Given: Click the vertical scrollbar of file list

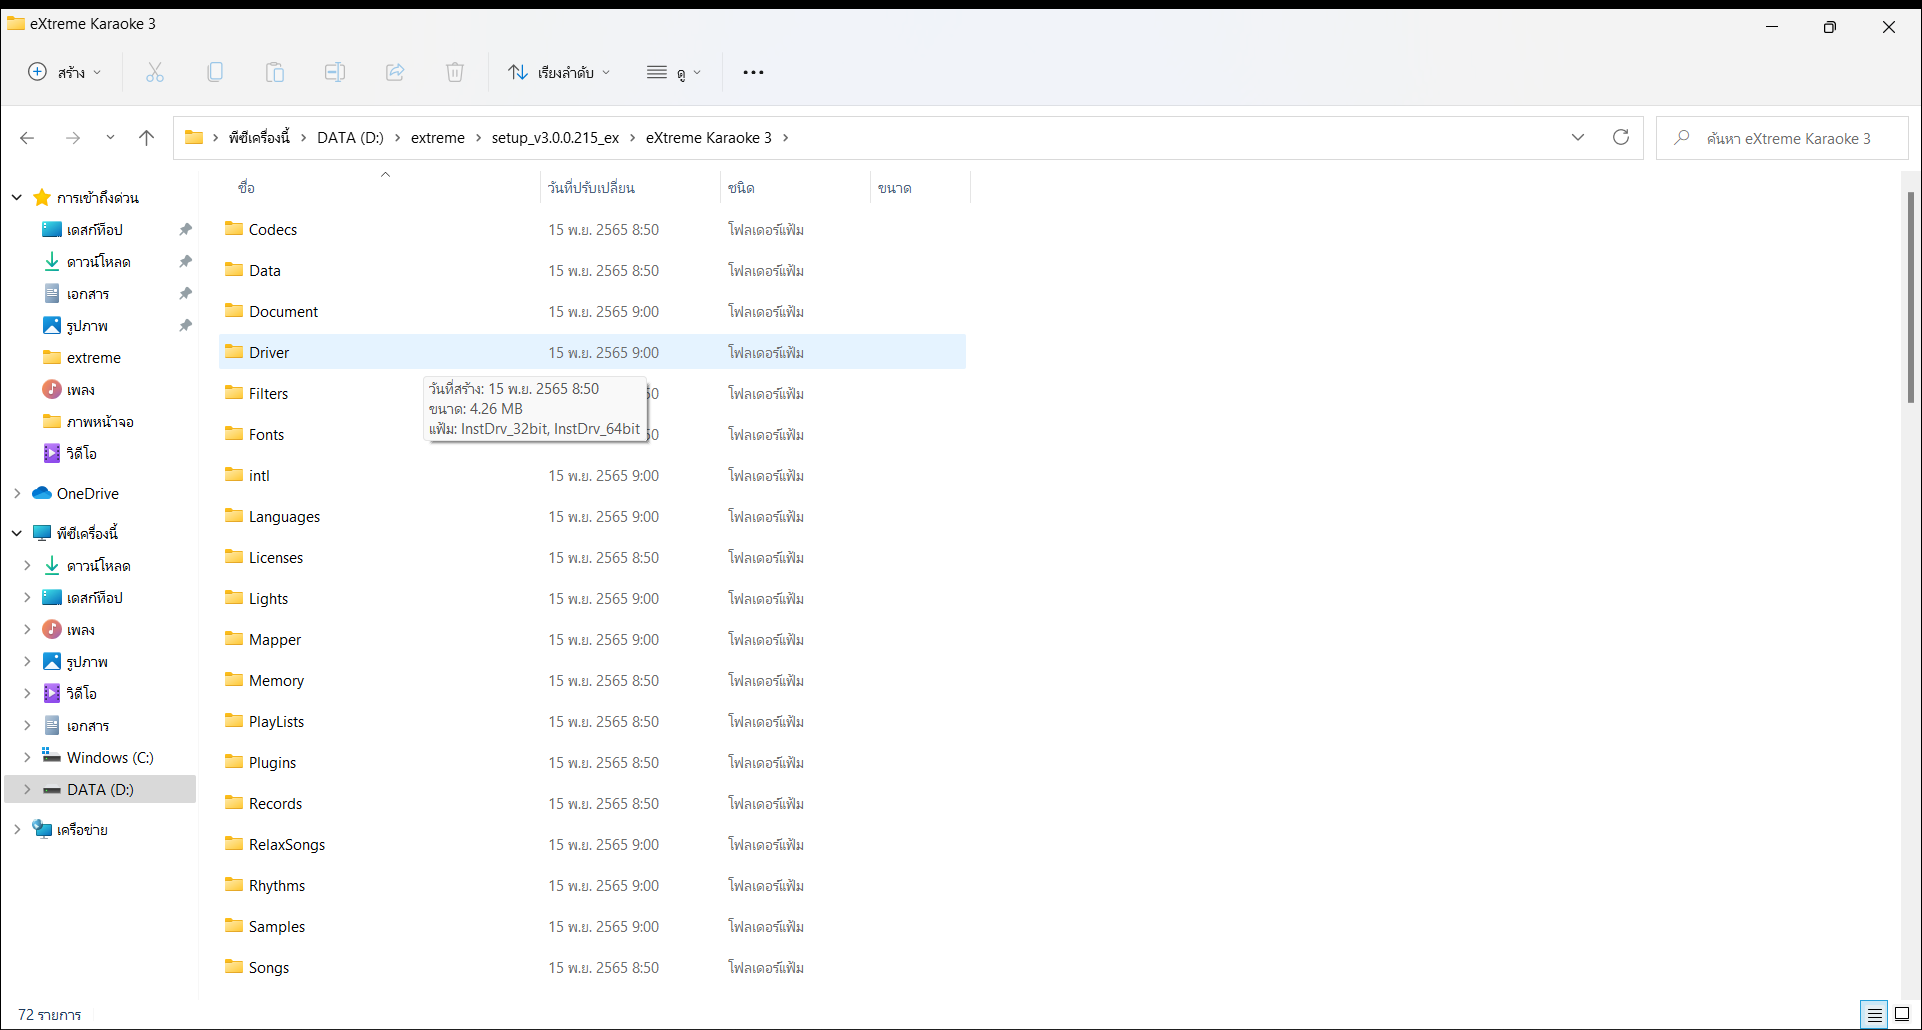Looking at the screenshot, I should point(1910,297).
